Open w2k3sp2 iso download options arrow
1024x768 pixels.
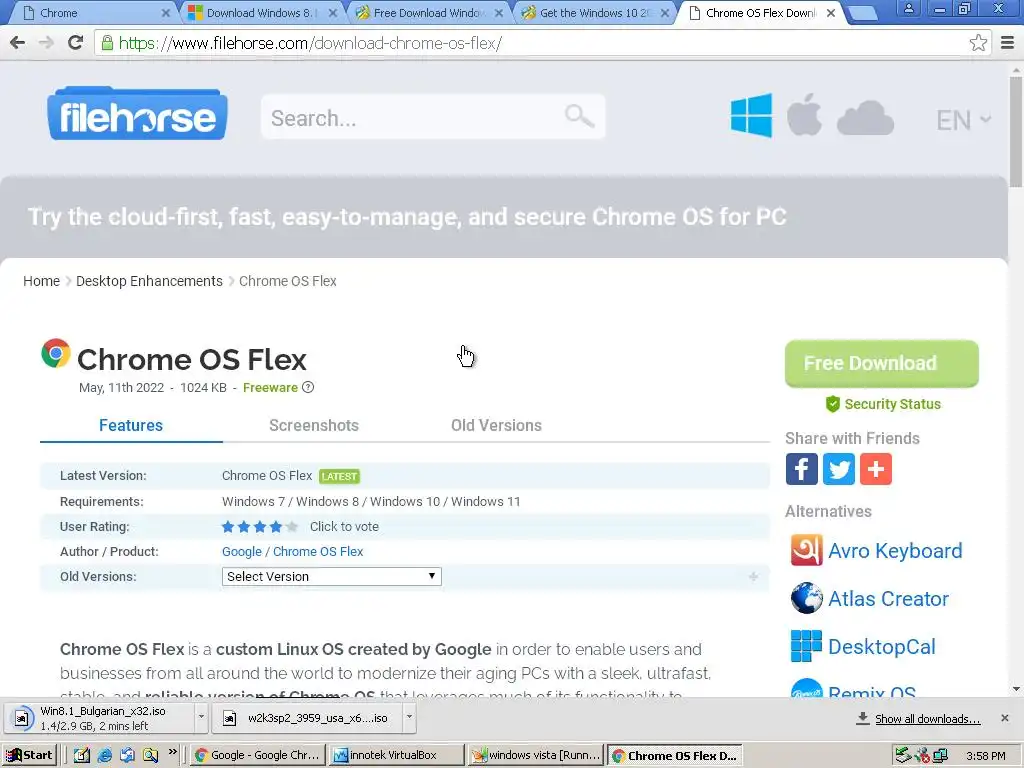(409, 717)
